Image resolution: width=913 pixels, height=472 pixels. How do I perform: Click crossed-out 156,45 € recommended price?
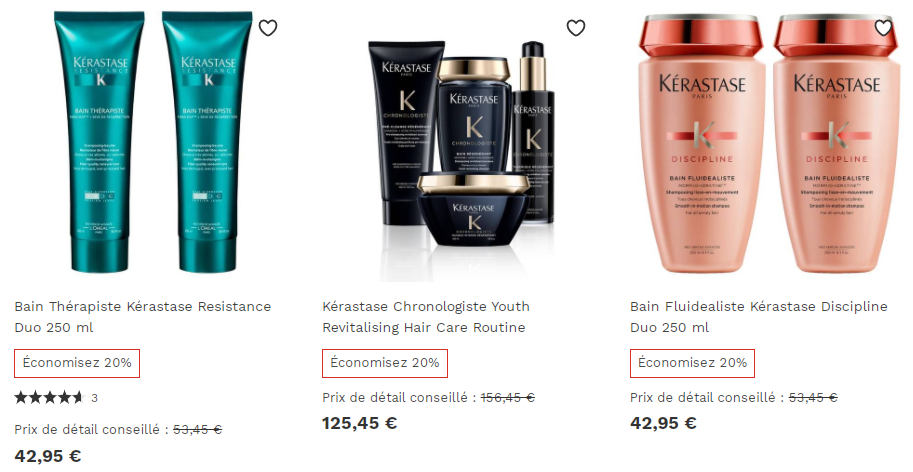(x=508, y=398)
